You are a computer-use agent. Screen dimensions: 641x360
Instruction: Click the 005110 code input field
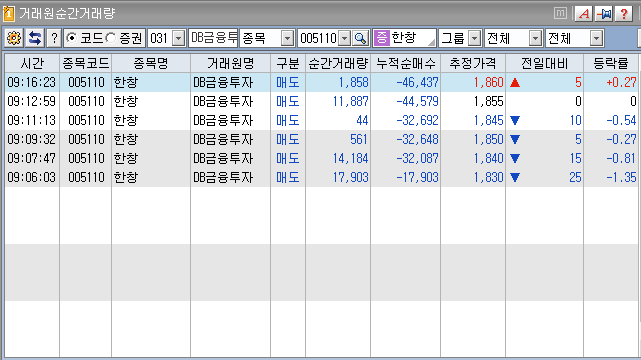pos(318,38)
